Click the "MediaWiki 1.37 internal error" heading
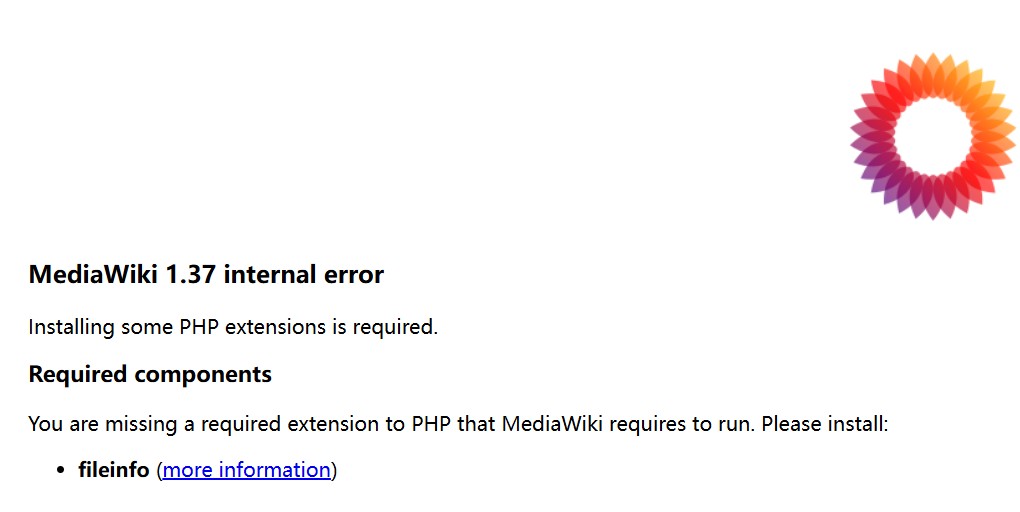The height and width of the screenshot is (512, 1020). pyautogui.click(x=206, y=275)
